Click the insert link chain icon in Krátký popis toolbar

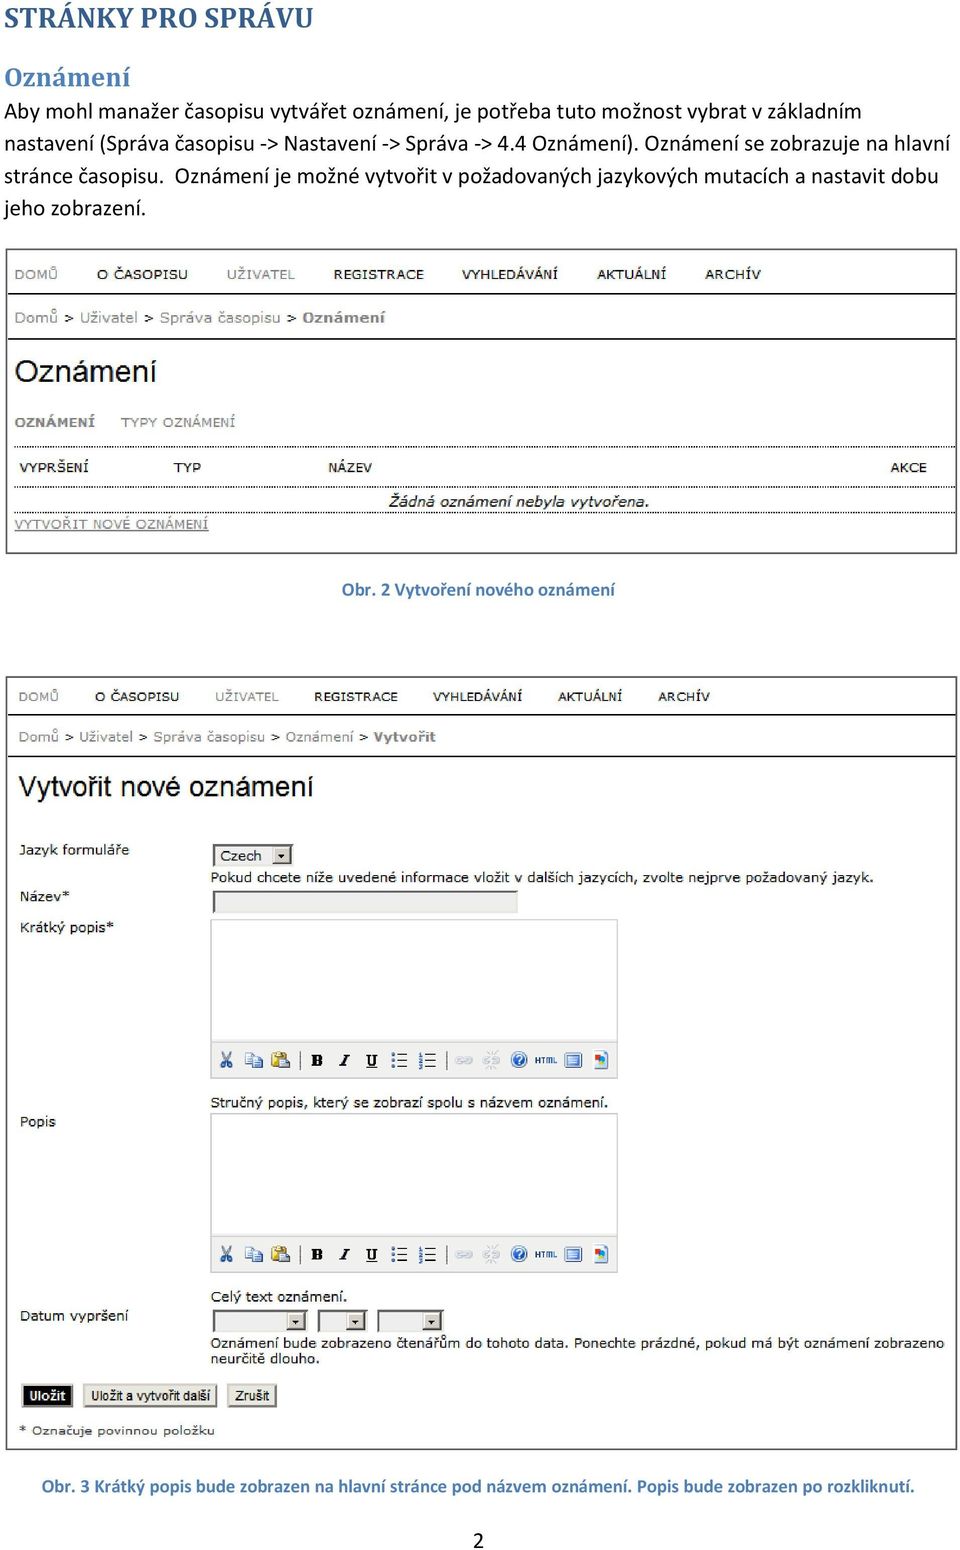coord(464,1060)
